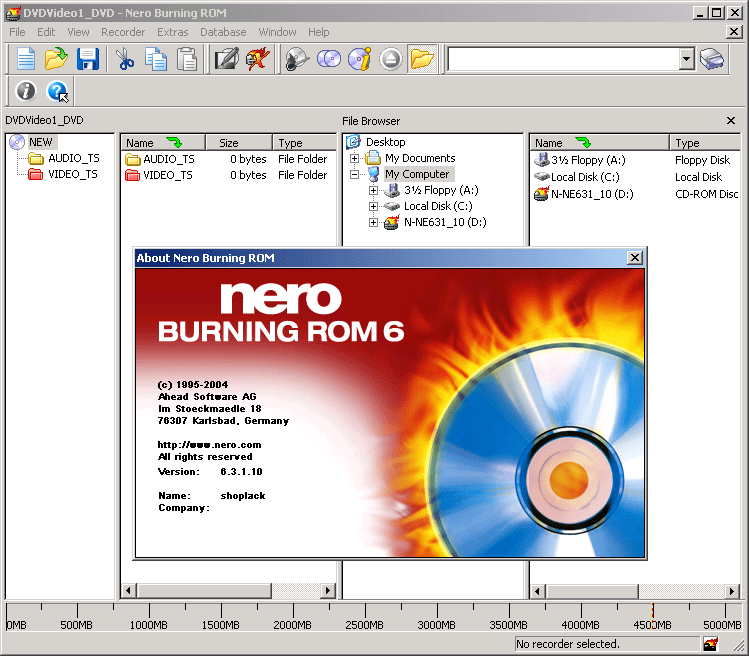Click the burn icon in the status bar
Viewport: 749px width, 656px height.
click(710, 644)
